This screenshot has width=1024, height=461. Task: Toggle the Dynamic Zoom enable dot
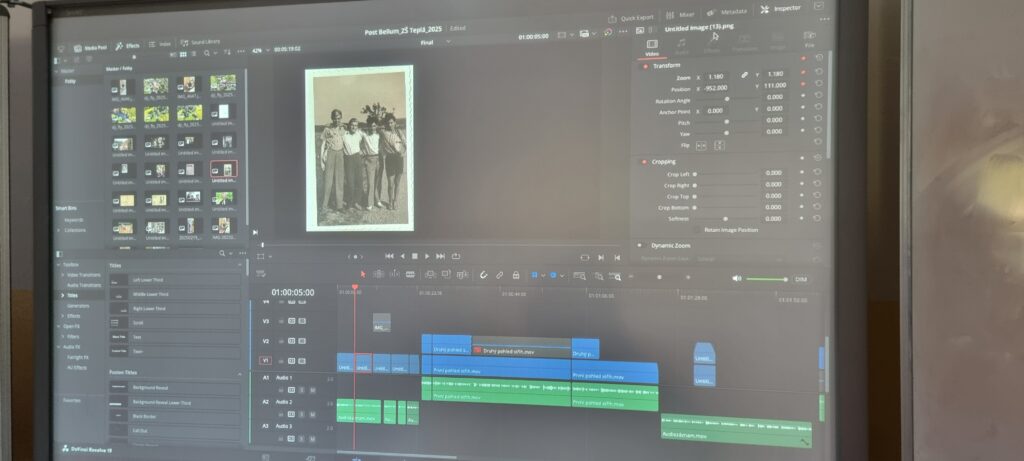[x=640, y=245]
